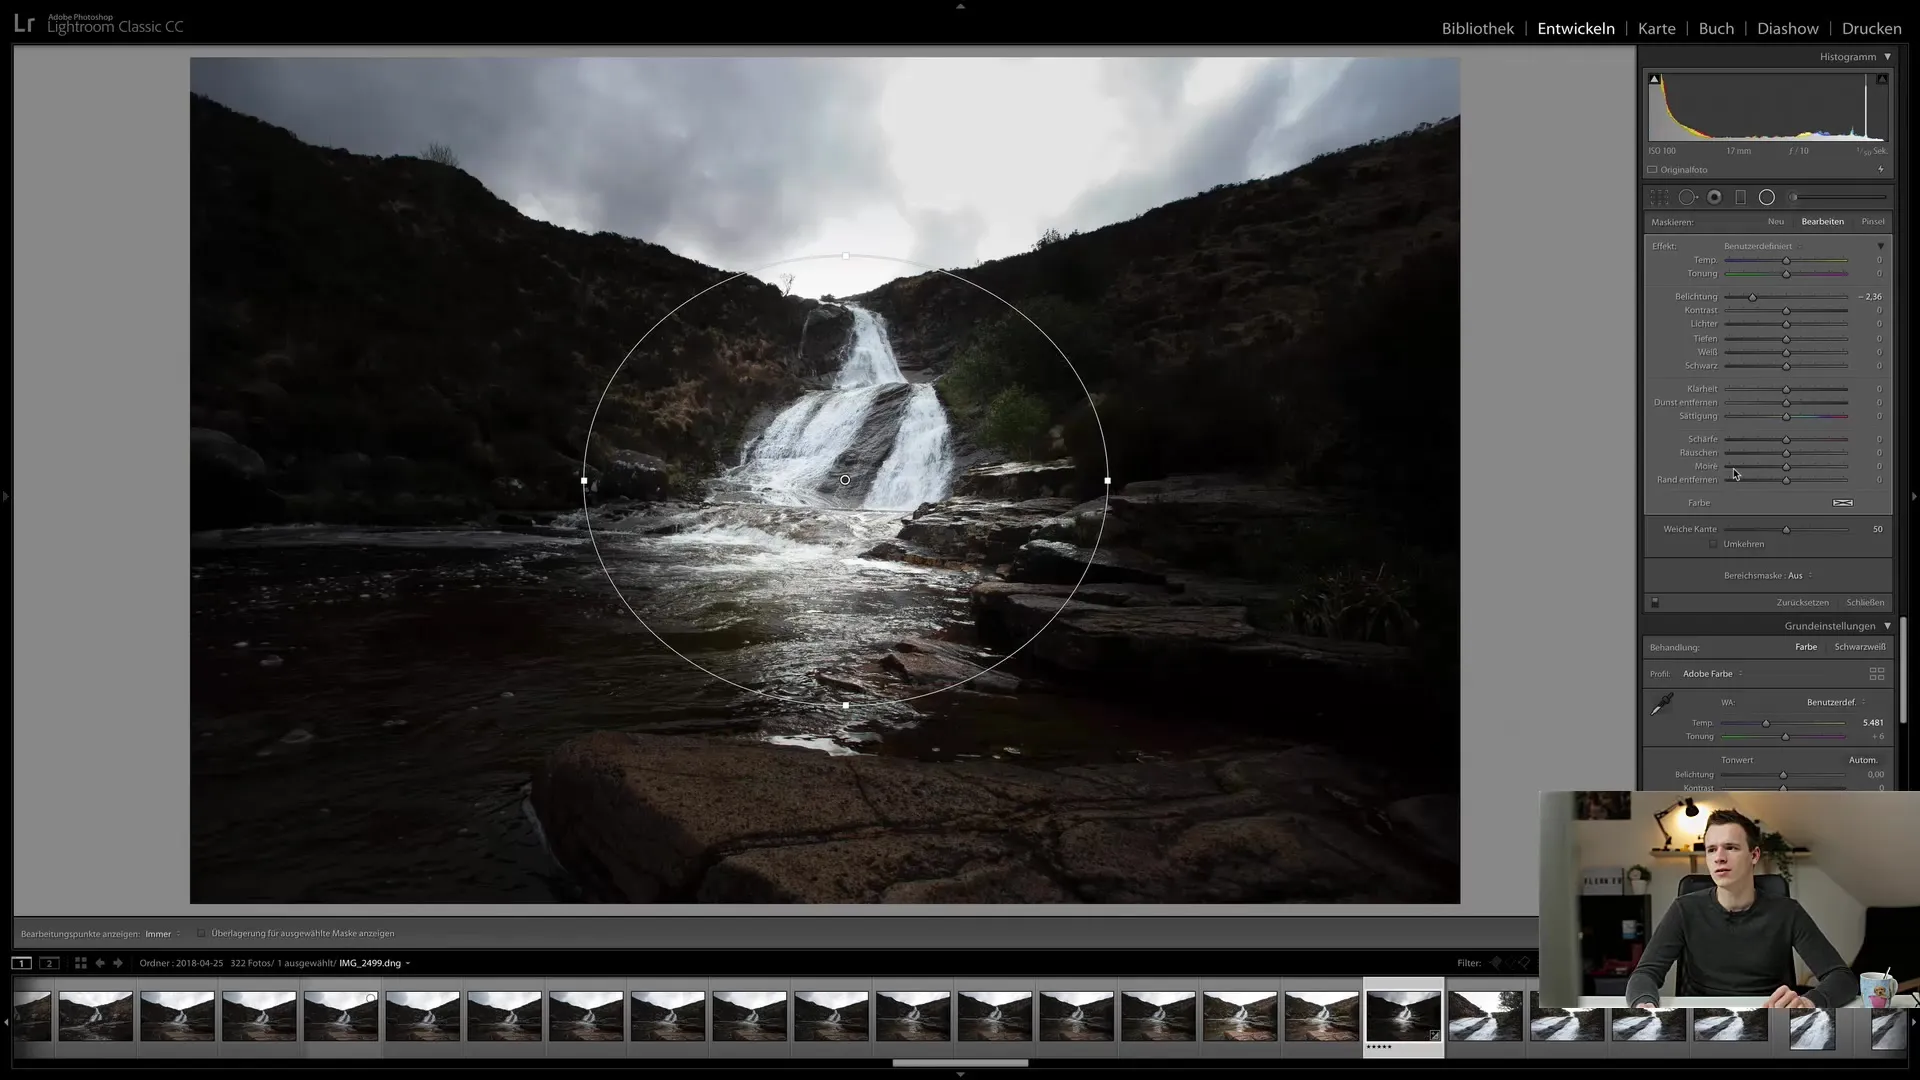The image size is (1920, 1080).
Task: Click Pinsel in the Maskieren row
Action: 1872,222
